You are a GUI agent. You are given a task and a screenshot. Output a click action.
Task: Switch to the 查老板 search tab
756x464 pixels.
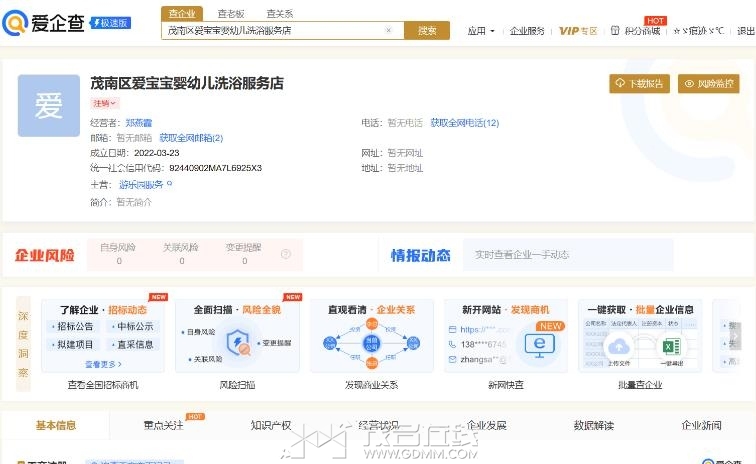(230, 14)
